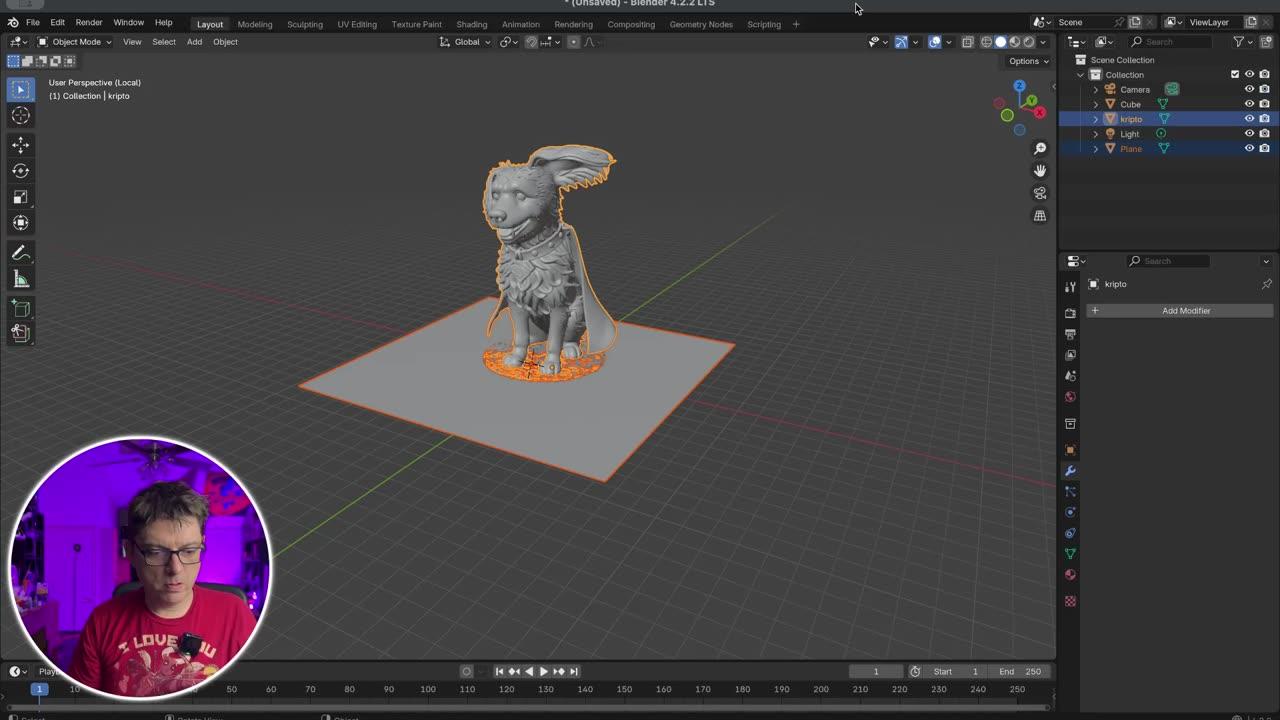Select the Annotate tool

[x=20, y=253]
